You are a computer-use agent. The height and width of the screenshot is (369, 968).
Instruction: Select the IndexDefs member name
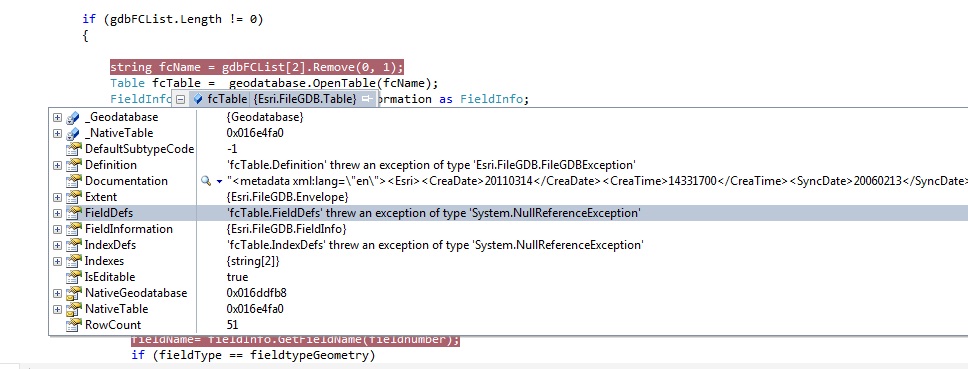pos(110,245)
